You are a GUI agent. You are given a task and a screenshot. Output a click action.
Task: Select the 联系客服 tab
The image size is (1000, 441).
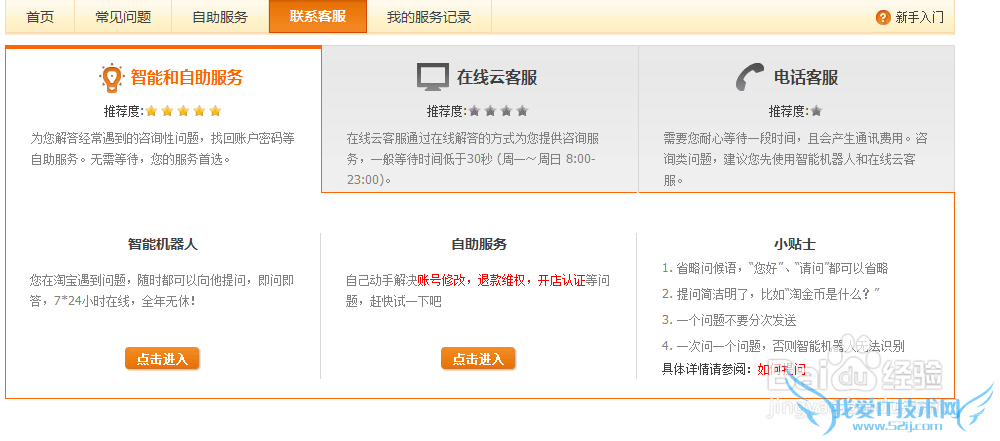point(318,17)
